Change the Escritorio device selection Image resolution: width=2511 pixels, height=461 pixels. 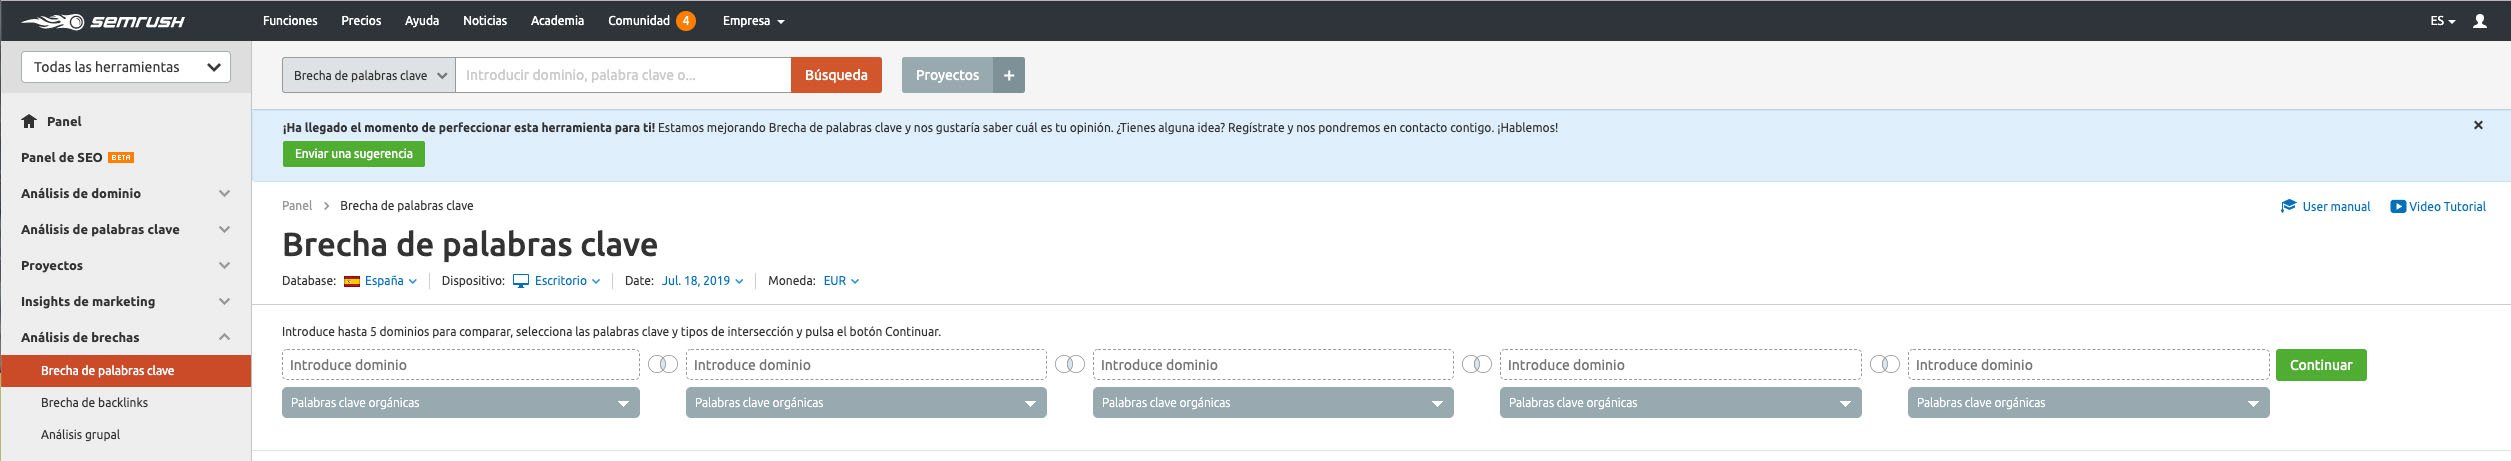(567, 281)
